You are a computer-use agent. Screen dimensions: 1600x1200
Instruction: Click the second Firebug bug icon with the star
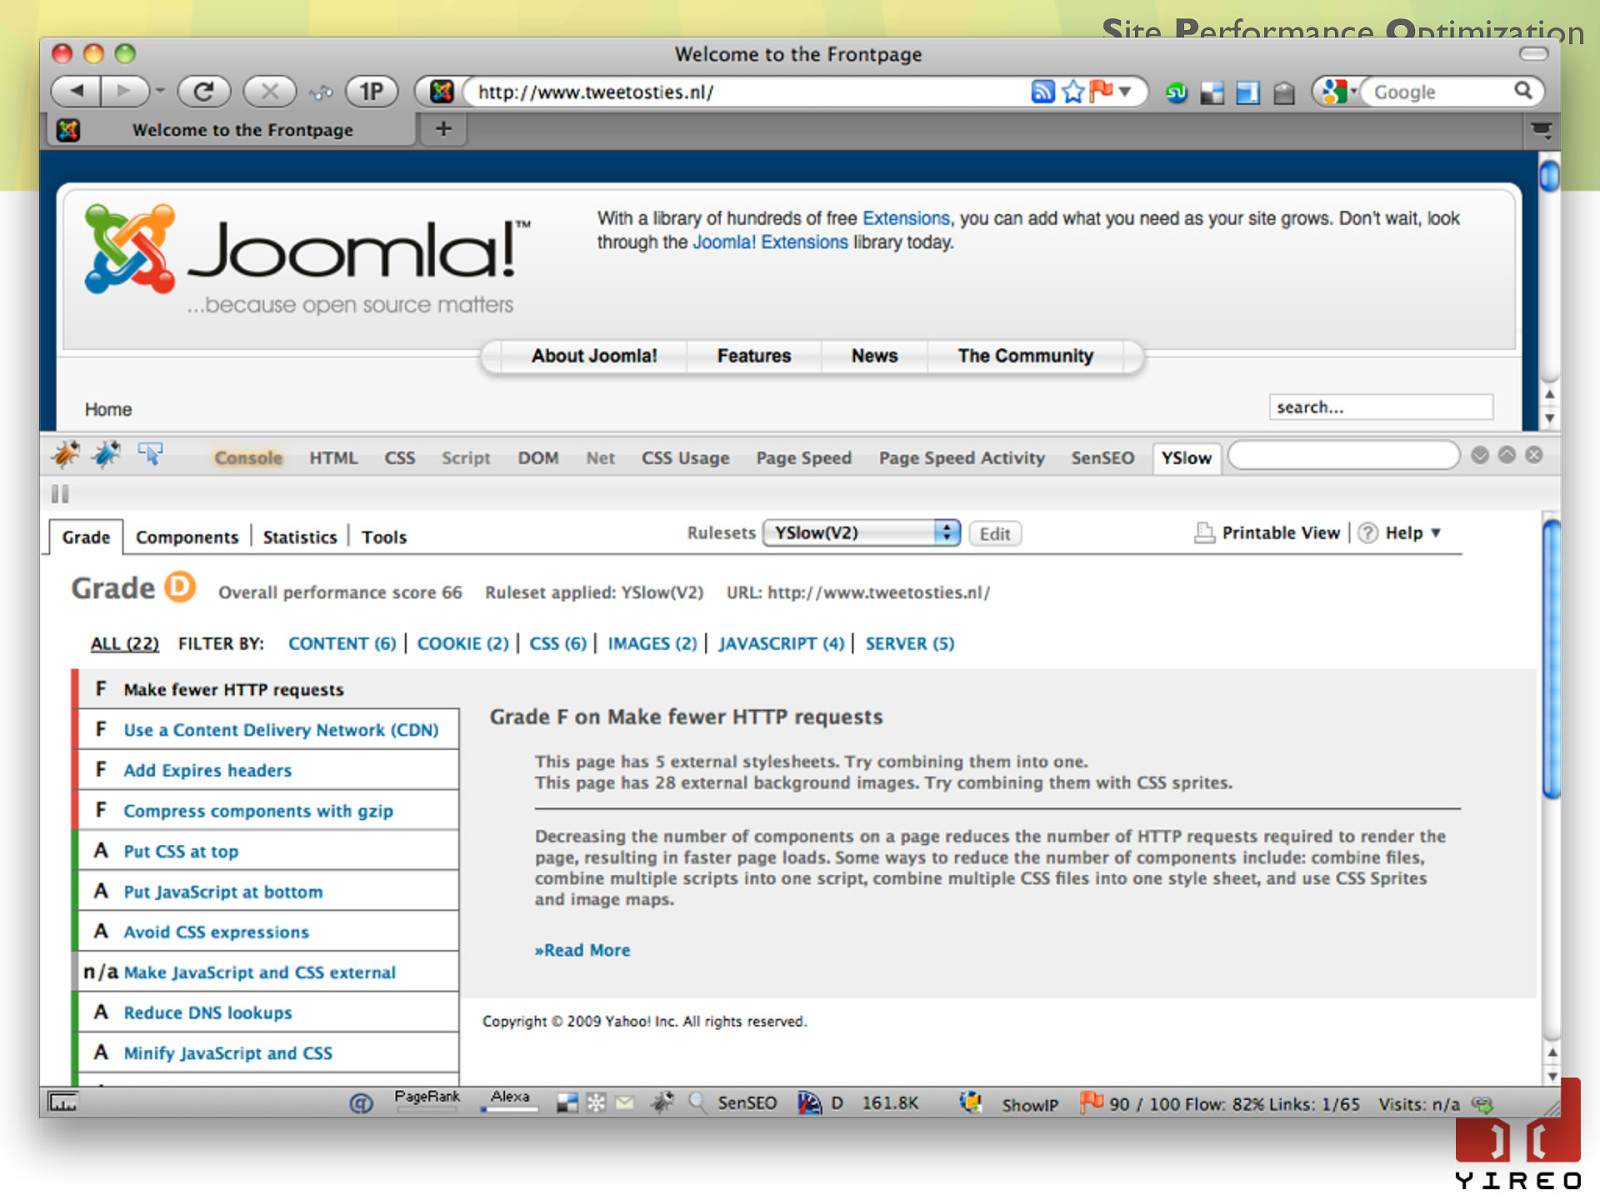click(x=107, y=455)
